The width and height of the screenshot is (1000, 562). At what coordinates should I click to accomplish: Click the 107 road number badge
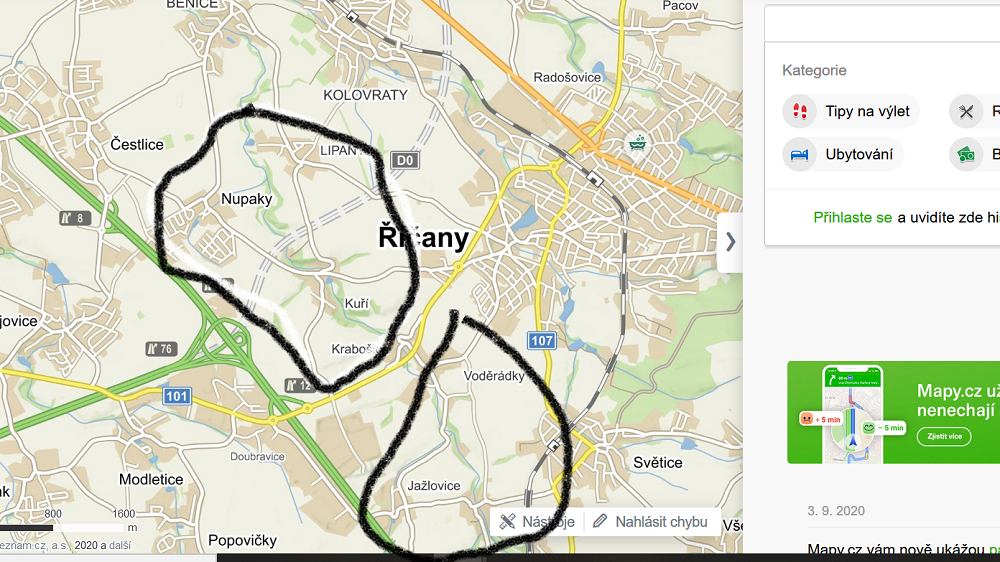541,341
